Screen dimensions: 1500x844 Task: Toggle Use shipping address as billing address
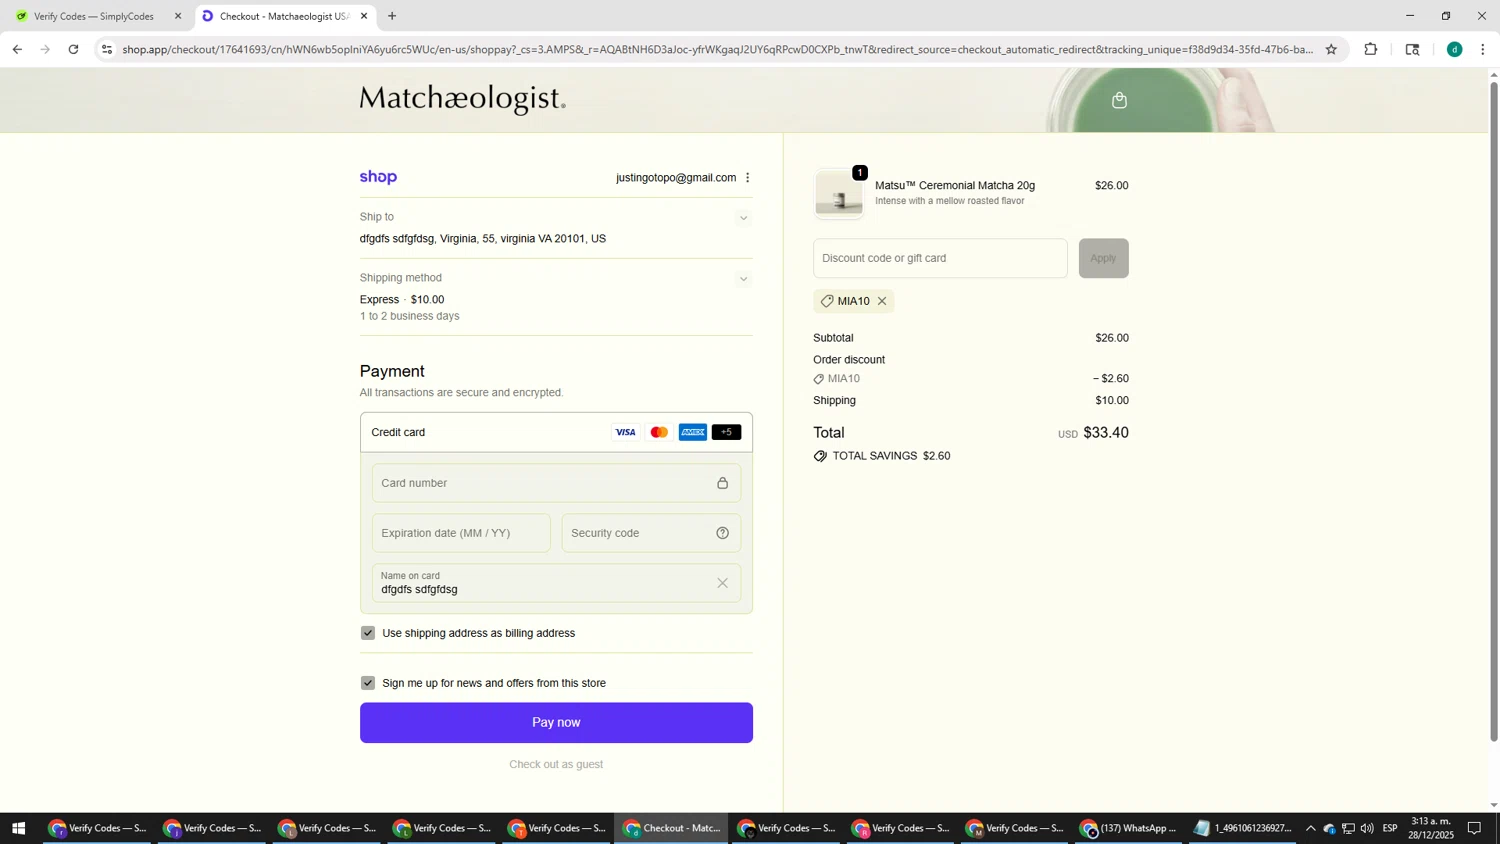click(368, 633)
